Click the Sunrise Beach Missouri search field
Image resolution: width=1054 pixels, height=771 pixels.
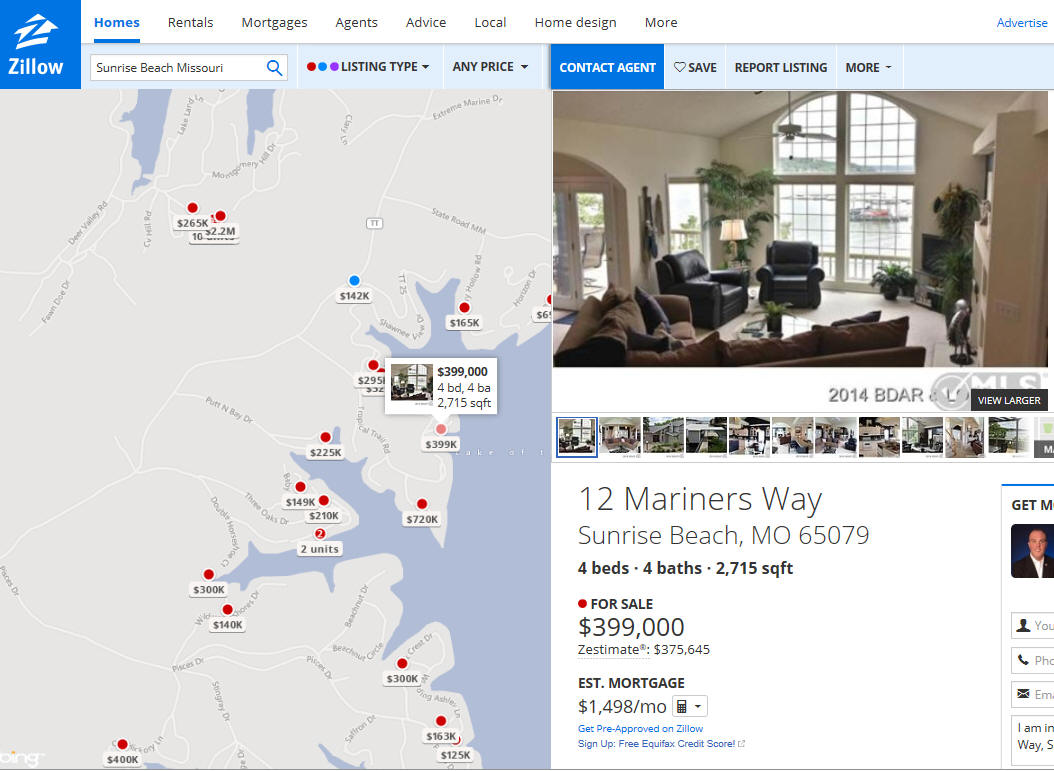pyautogui.click(x=178, y=67)
